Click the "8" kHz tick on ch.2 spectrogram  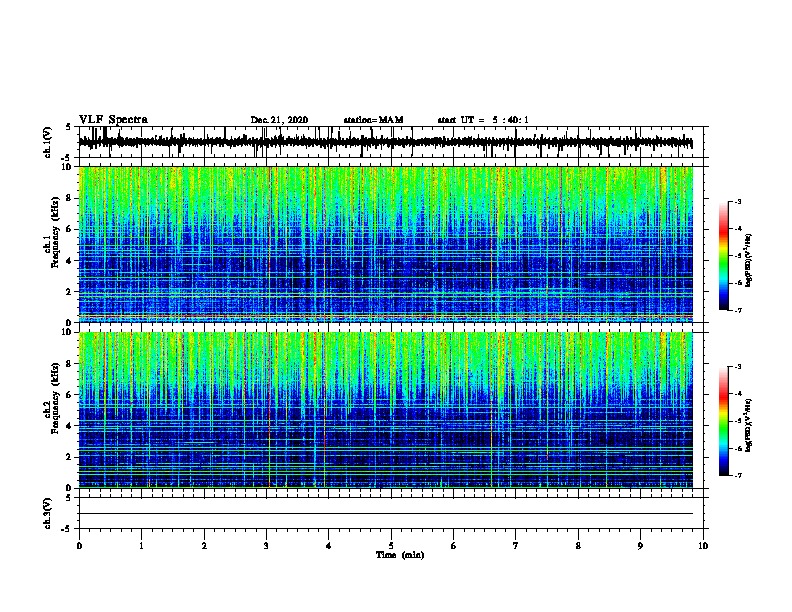[x=69, y=364]
